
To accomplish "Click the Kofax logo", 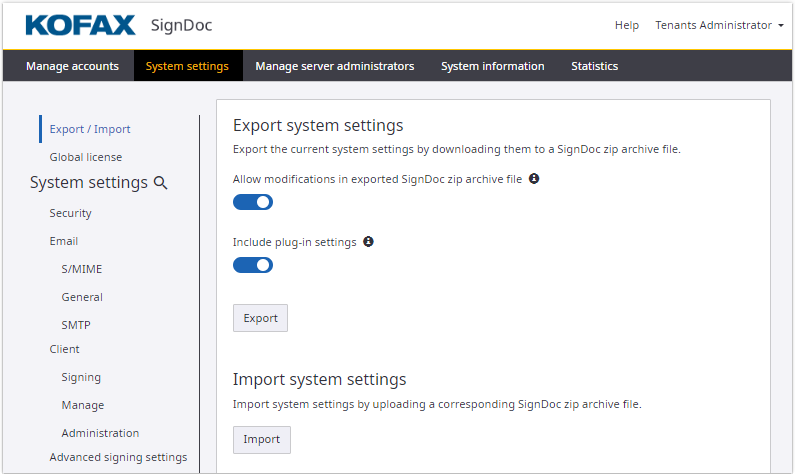I will 80,25.
